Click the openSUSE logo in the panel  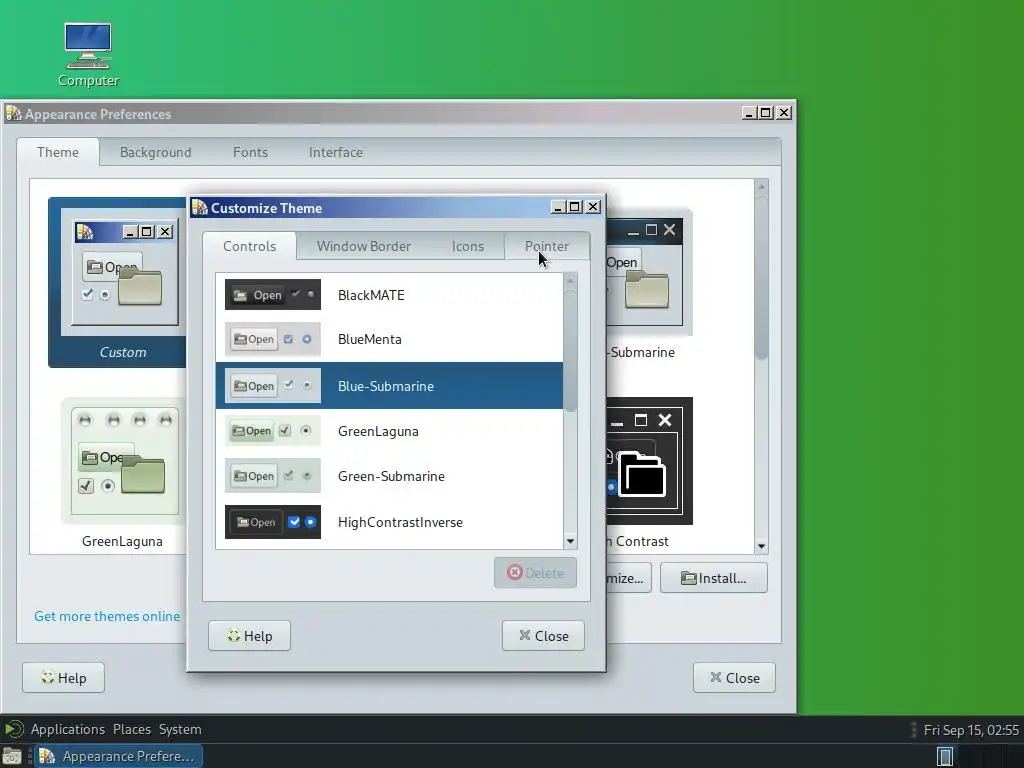[14, 729]
